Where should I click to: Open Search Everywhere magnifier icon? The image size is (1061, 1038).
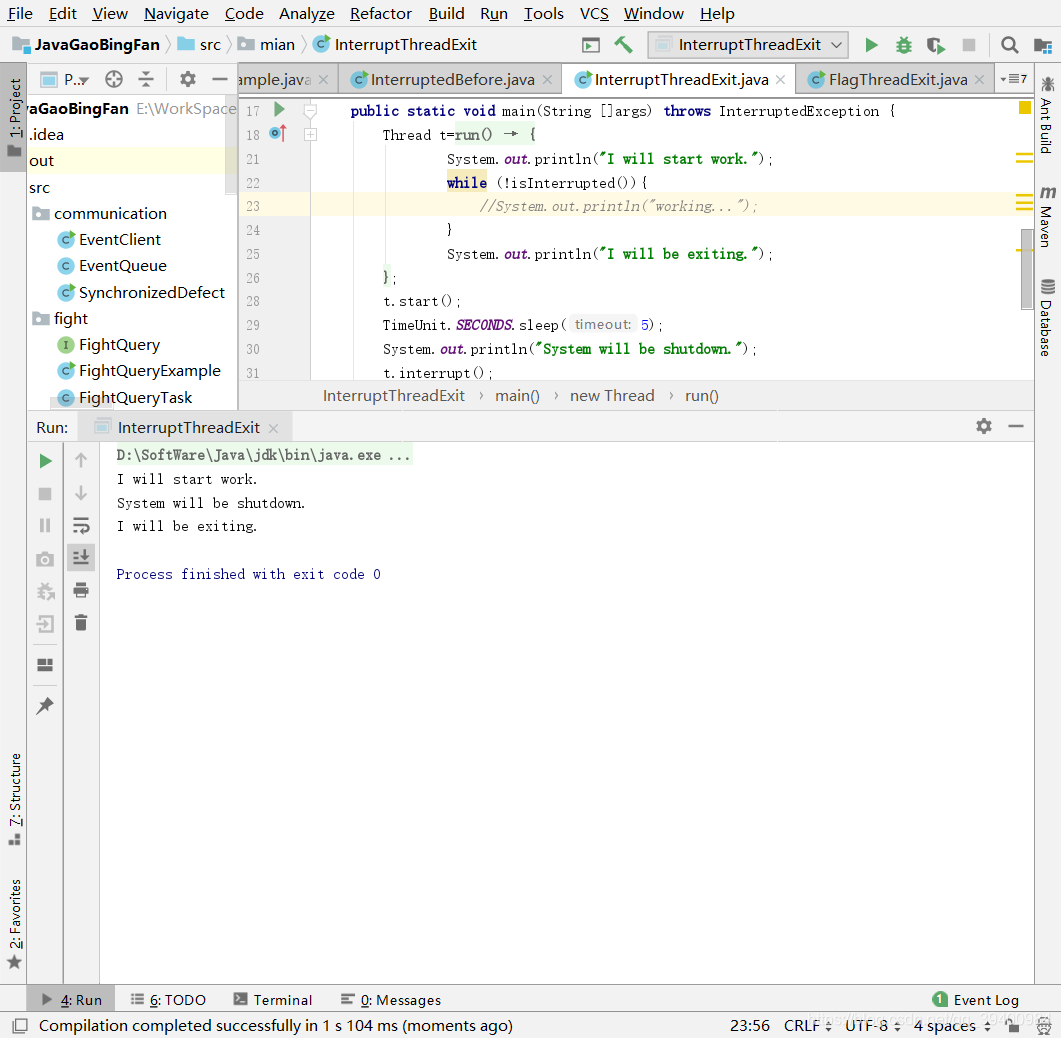pyautogui.click(x=1009, y=45)
